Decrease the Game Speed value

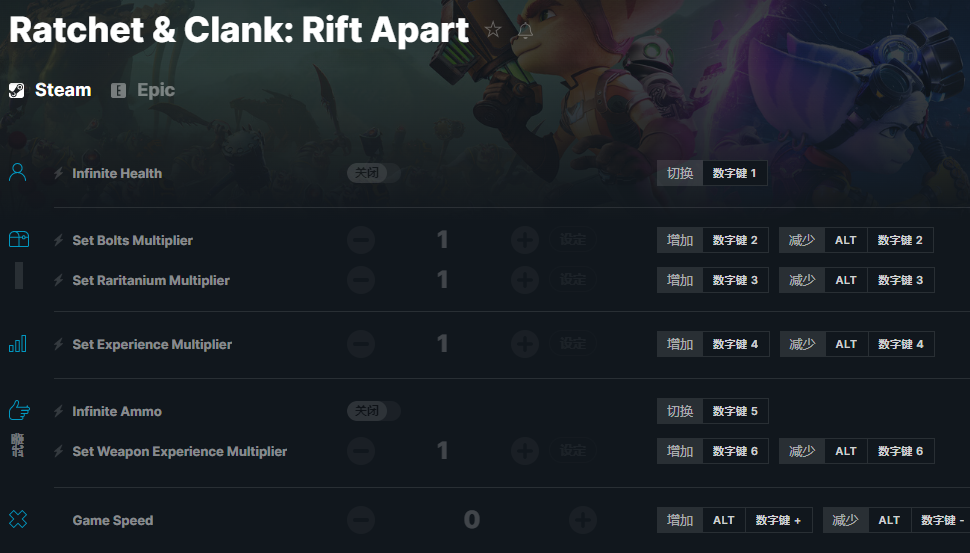pos(361,520)
